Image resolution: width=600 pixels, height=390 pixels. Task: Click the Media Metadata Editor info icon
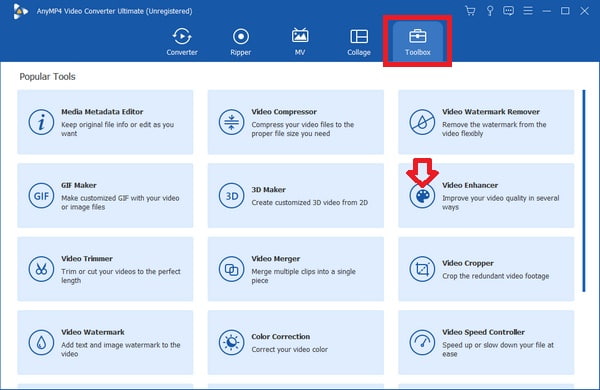tap(41, 122)
